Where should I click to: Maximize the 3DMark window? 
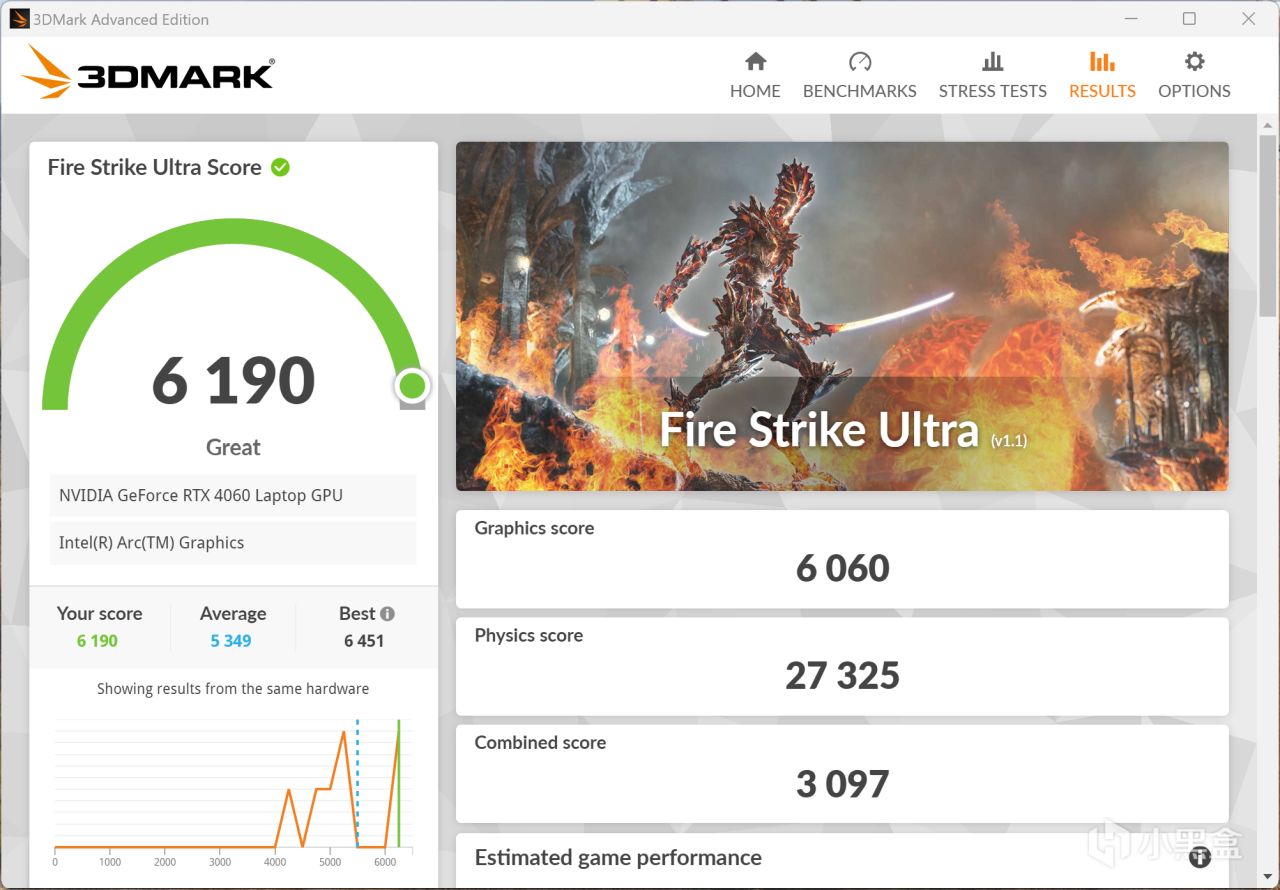pos(1189,19)
